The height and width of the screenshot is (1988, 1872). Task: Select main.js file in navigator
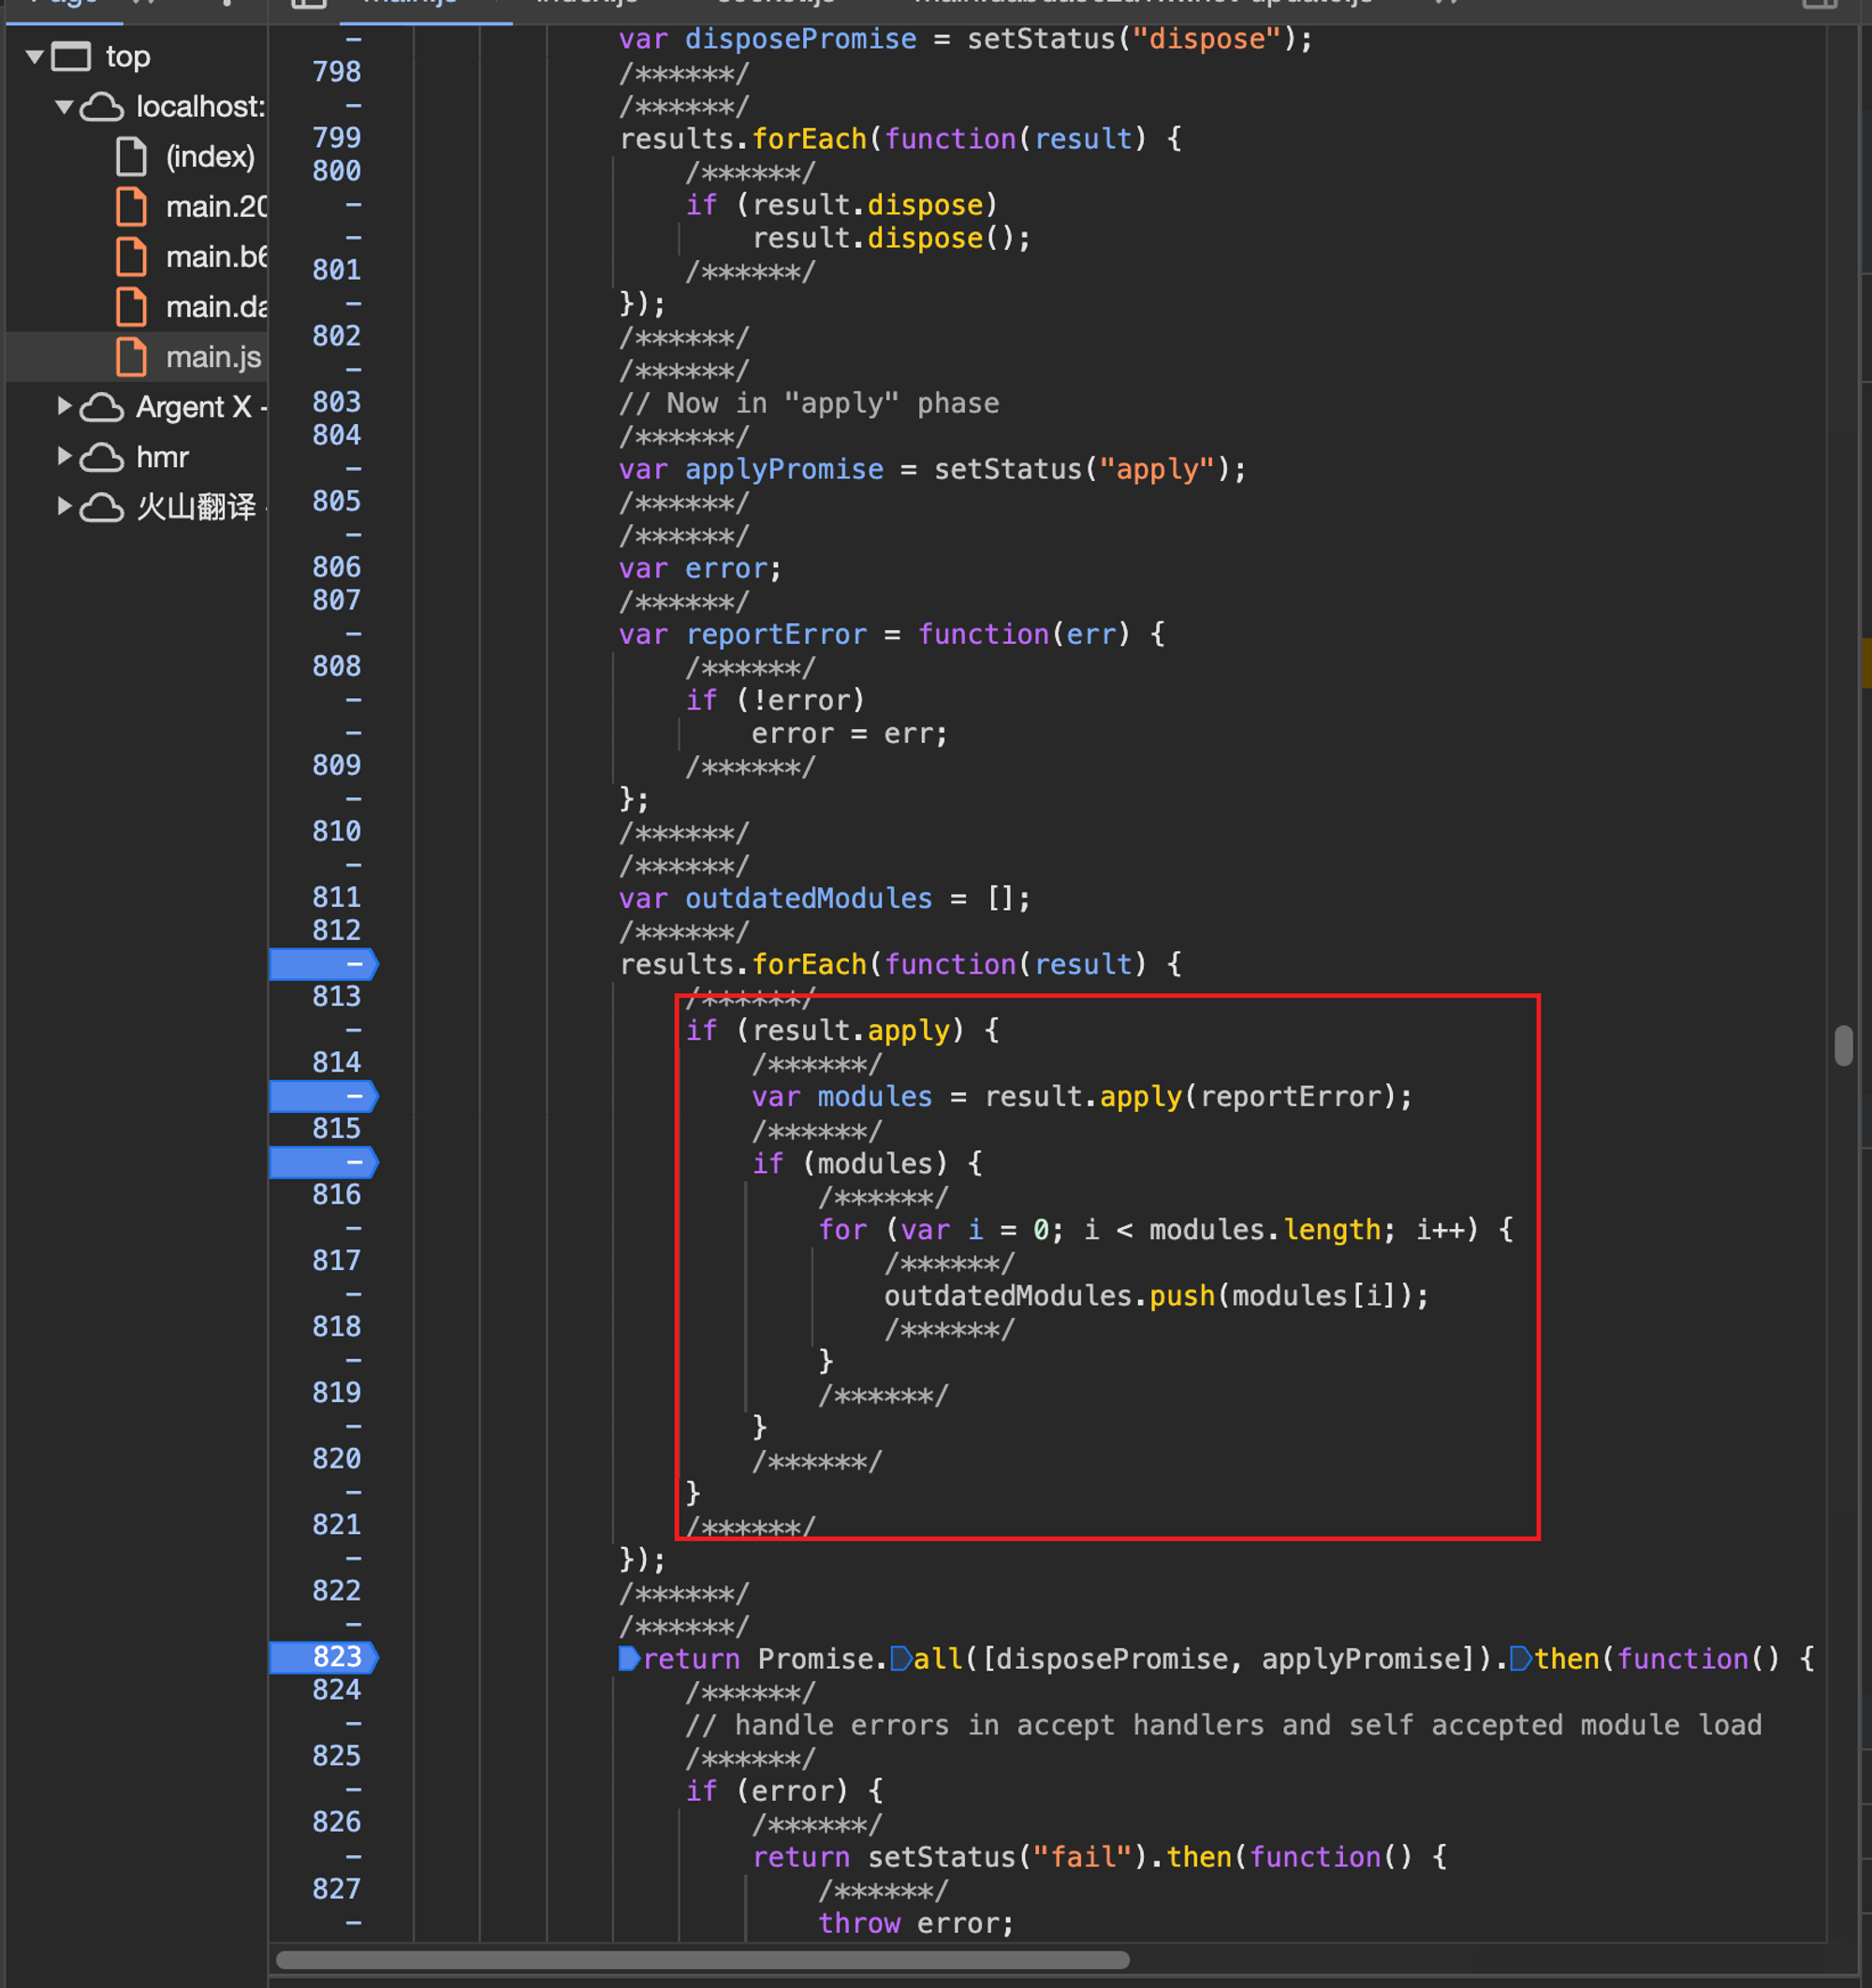click(x=212, y=357)
